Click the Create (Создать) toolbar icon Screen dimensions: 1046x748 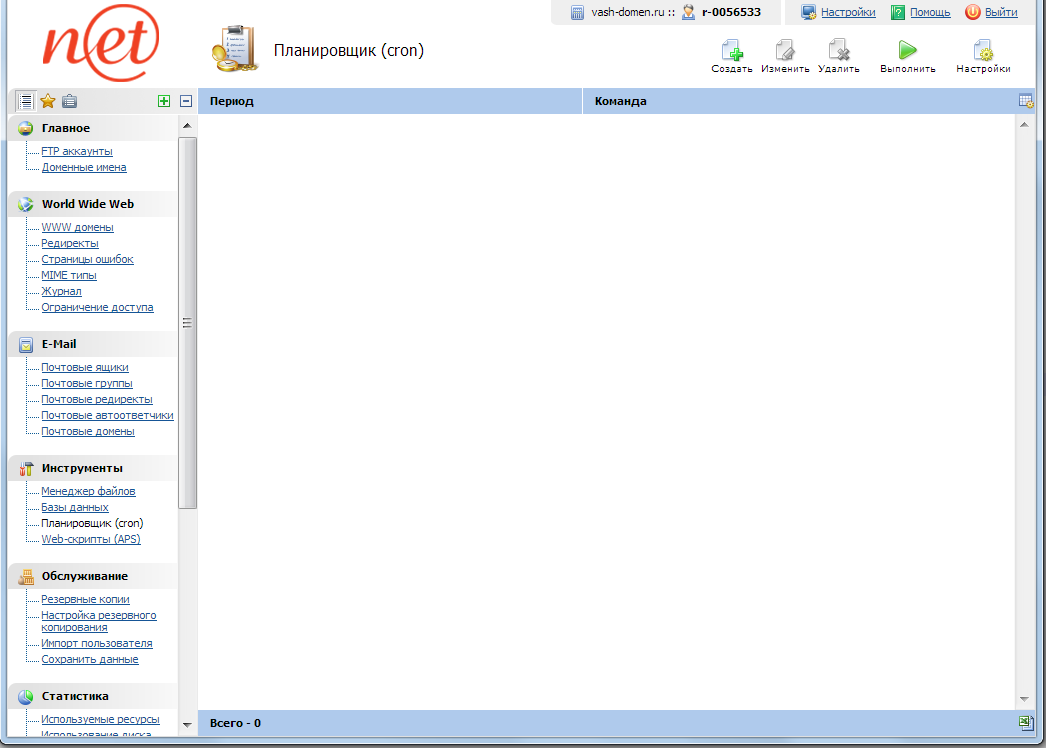731,51
